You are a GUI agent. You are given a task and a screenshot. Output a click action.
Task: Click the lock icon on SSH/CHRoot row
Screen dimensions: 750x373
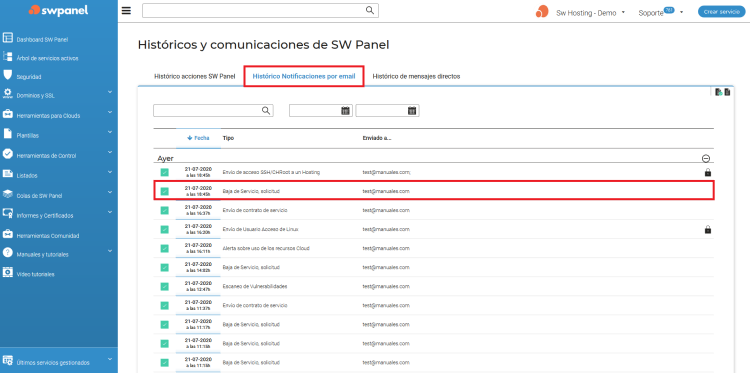click(x=708, y=172)
